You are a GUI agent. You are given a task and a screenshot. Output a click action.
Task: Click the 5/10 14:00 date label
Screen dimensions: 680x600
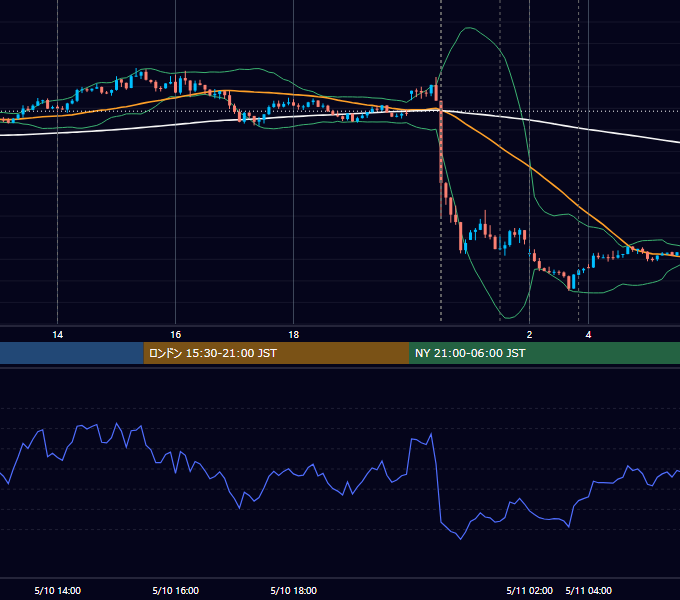[x=58, y=590]
